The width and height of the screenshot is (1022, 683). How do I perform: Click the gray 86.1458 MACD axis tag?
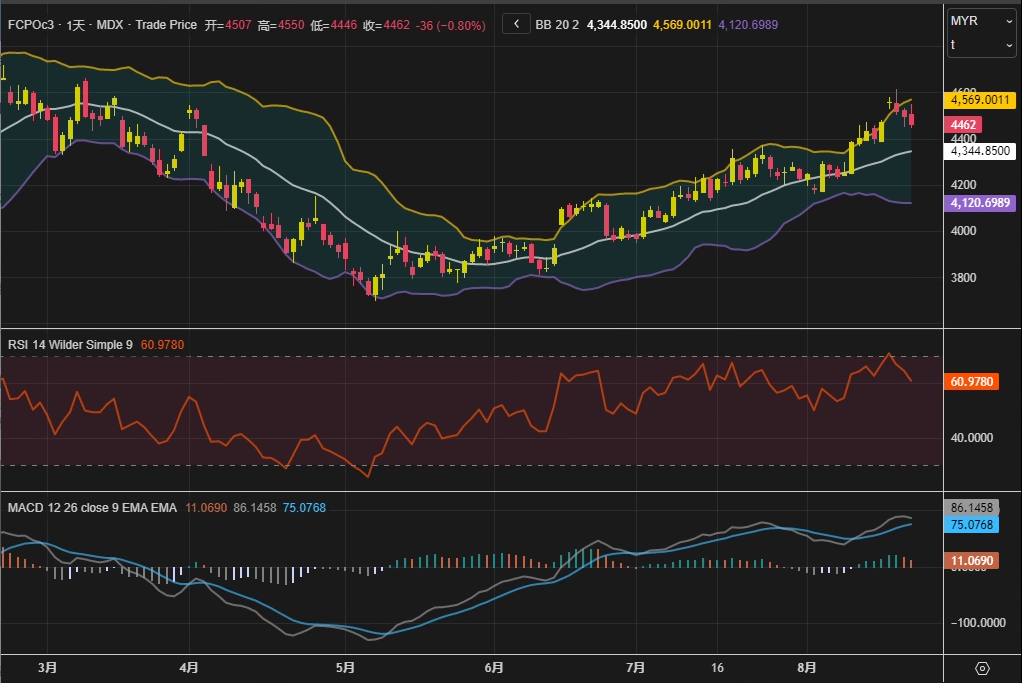(971, 508)
